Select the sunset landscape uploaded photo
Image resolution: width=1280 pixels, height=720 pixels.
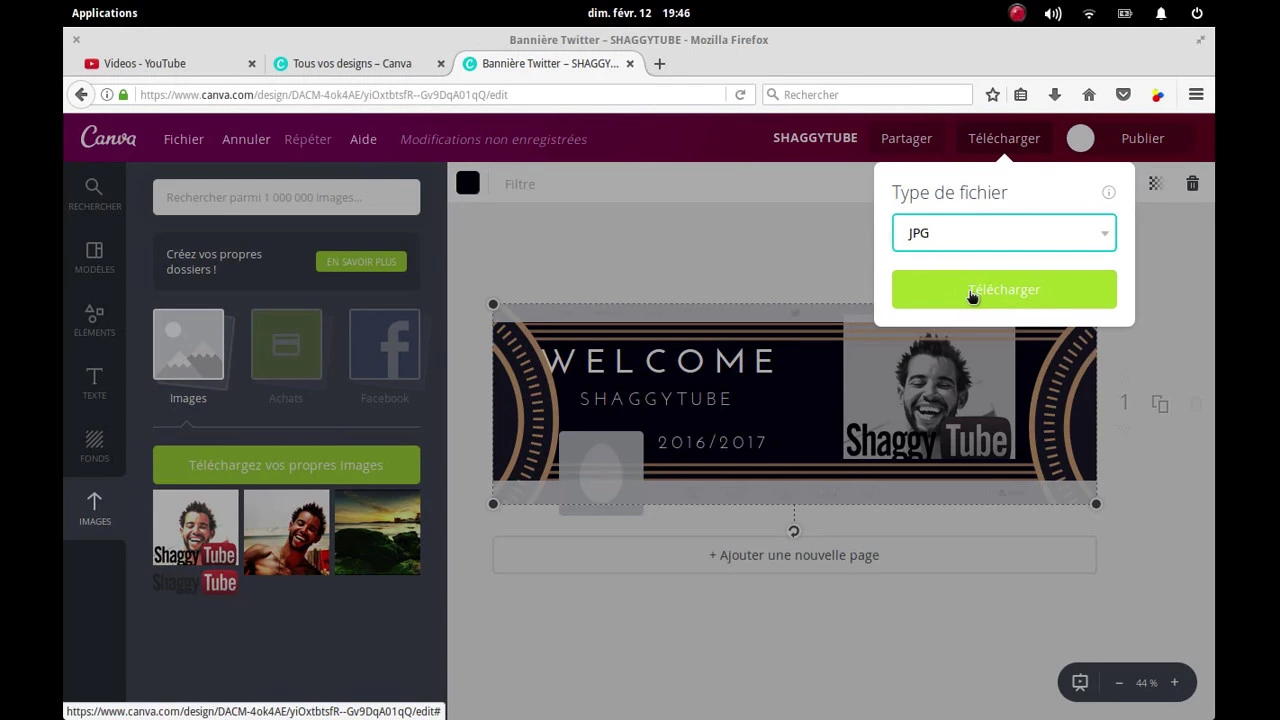pos(377,532)
